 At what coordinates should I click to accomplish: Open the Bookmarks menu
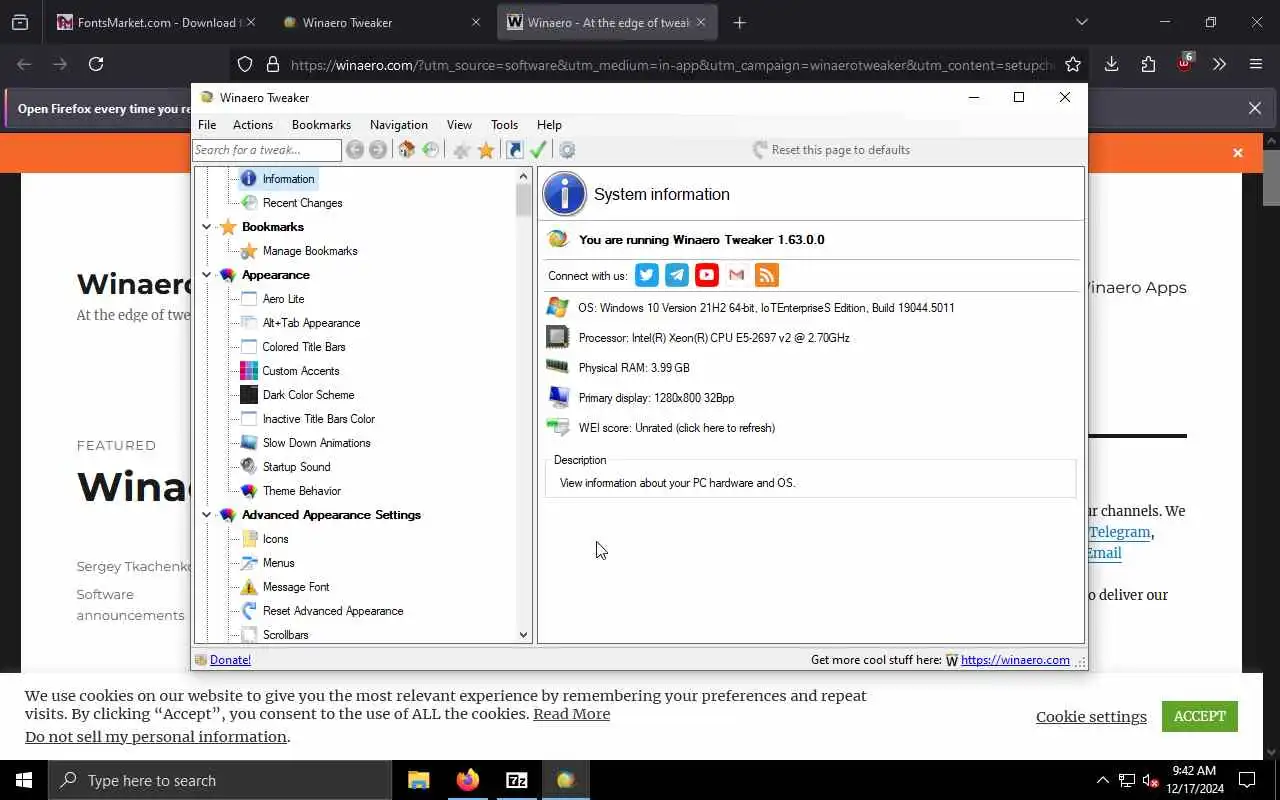click(x=321, y=125)
